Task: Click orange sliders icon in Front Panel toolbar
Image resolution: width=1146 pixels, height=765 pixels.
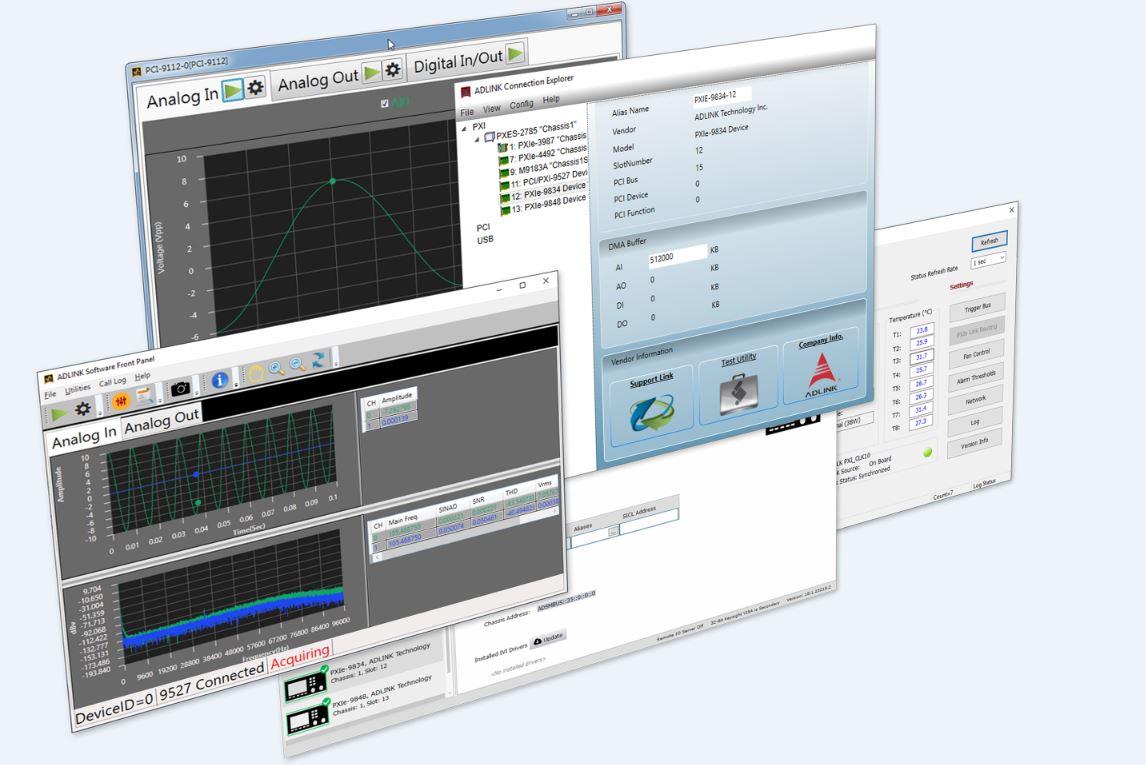Action: click(121, 400)
